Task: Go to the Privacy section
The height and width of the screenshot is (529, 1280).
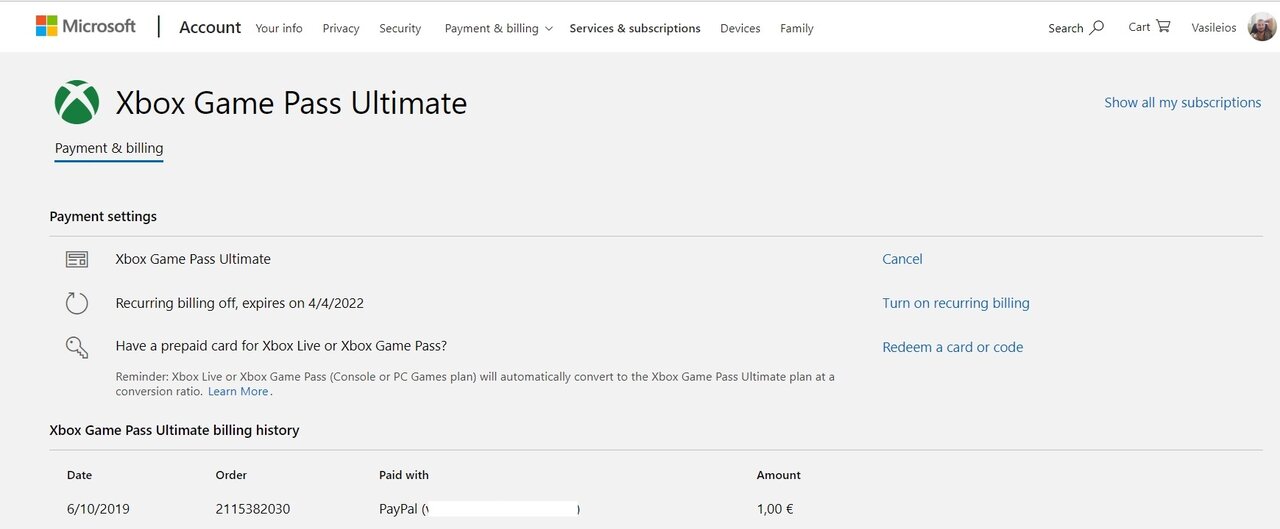Action: coord(341,28)
